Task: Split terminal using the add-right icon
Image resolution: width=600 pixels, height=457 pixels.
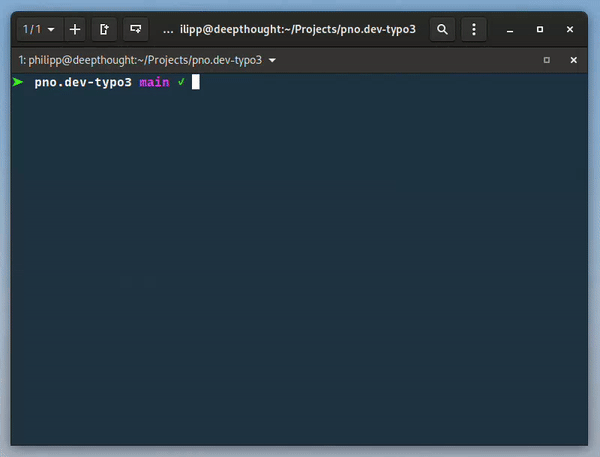Action: pyautogui.click(x=104, y=29)
